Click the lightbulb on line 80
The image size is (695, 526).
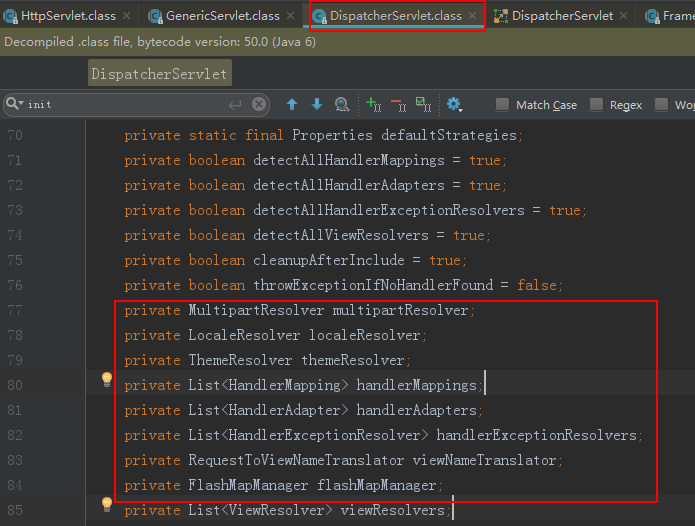(107, 380)
